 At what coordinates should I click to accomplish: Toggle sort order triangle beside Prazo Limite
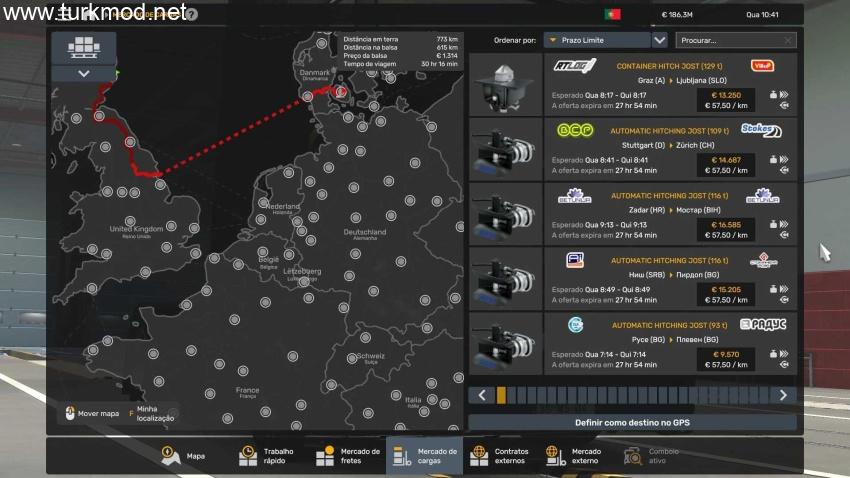[552, 40]
